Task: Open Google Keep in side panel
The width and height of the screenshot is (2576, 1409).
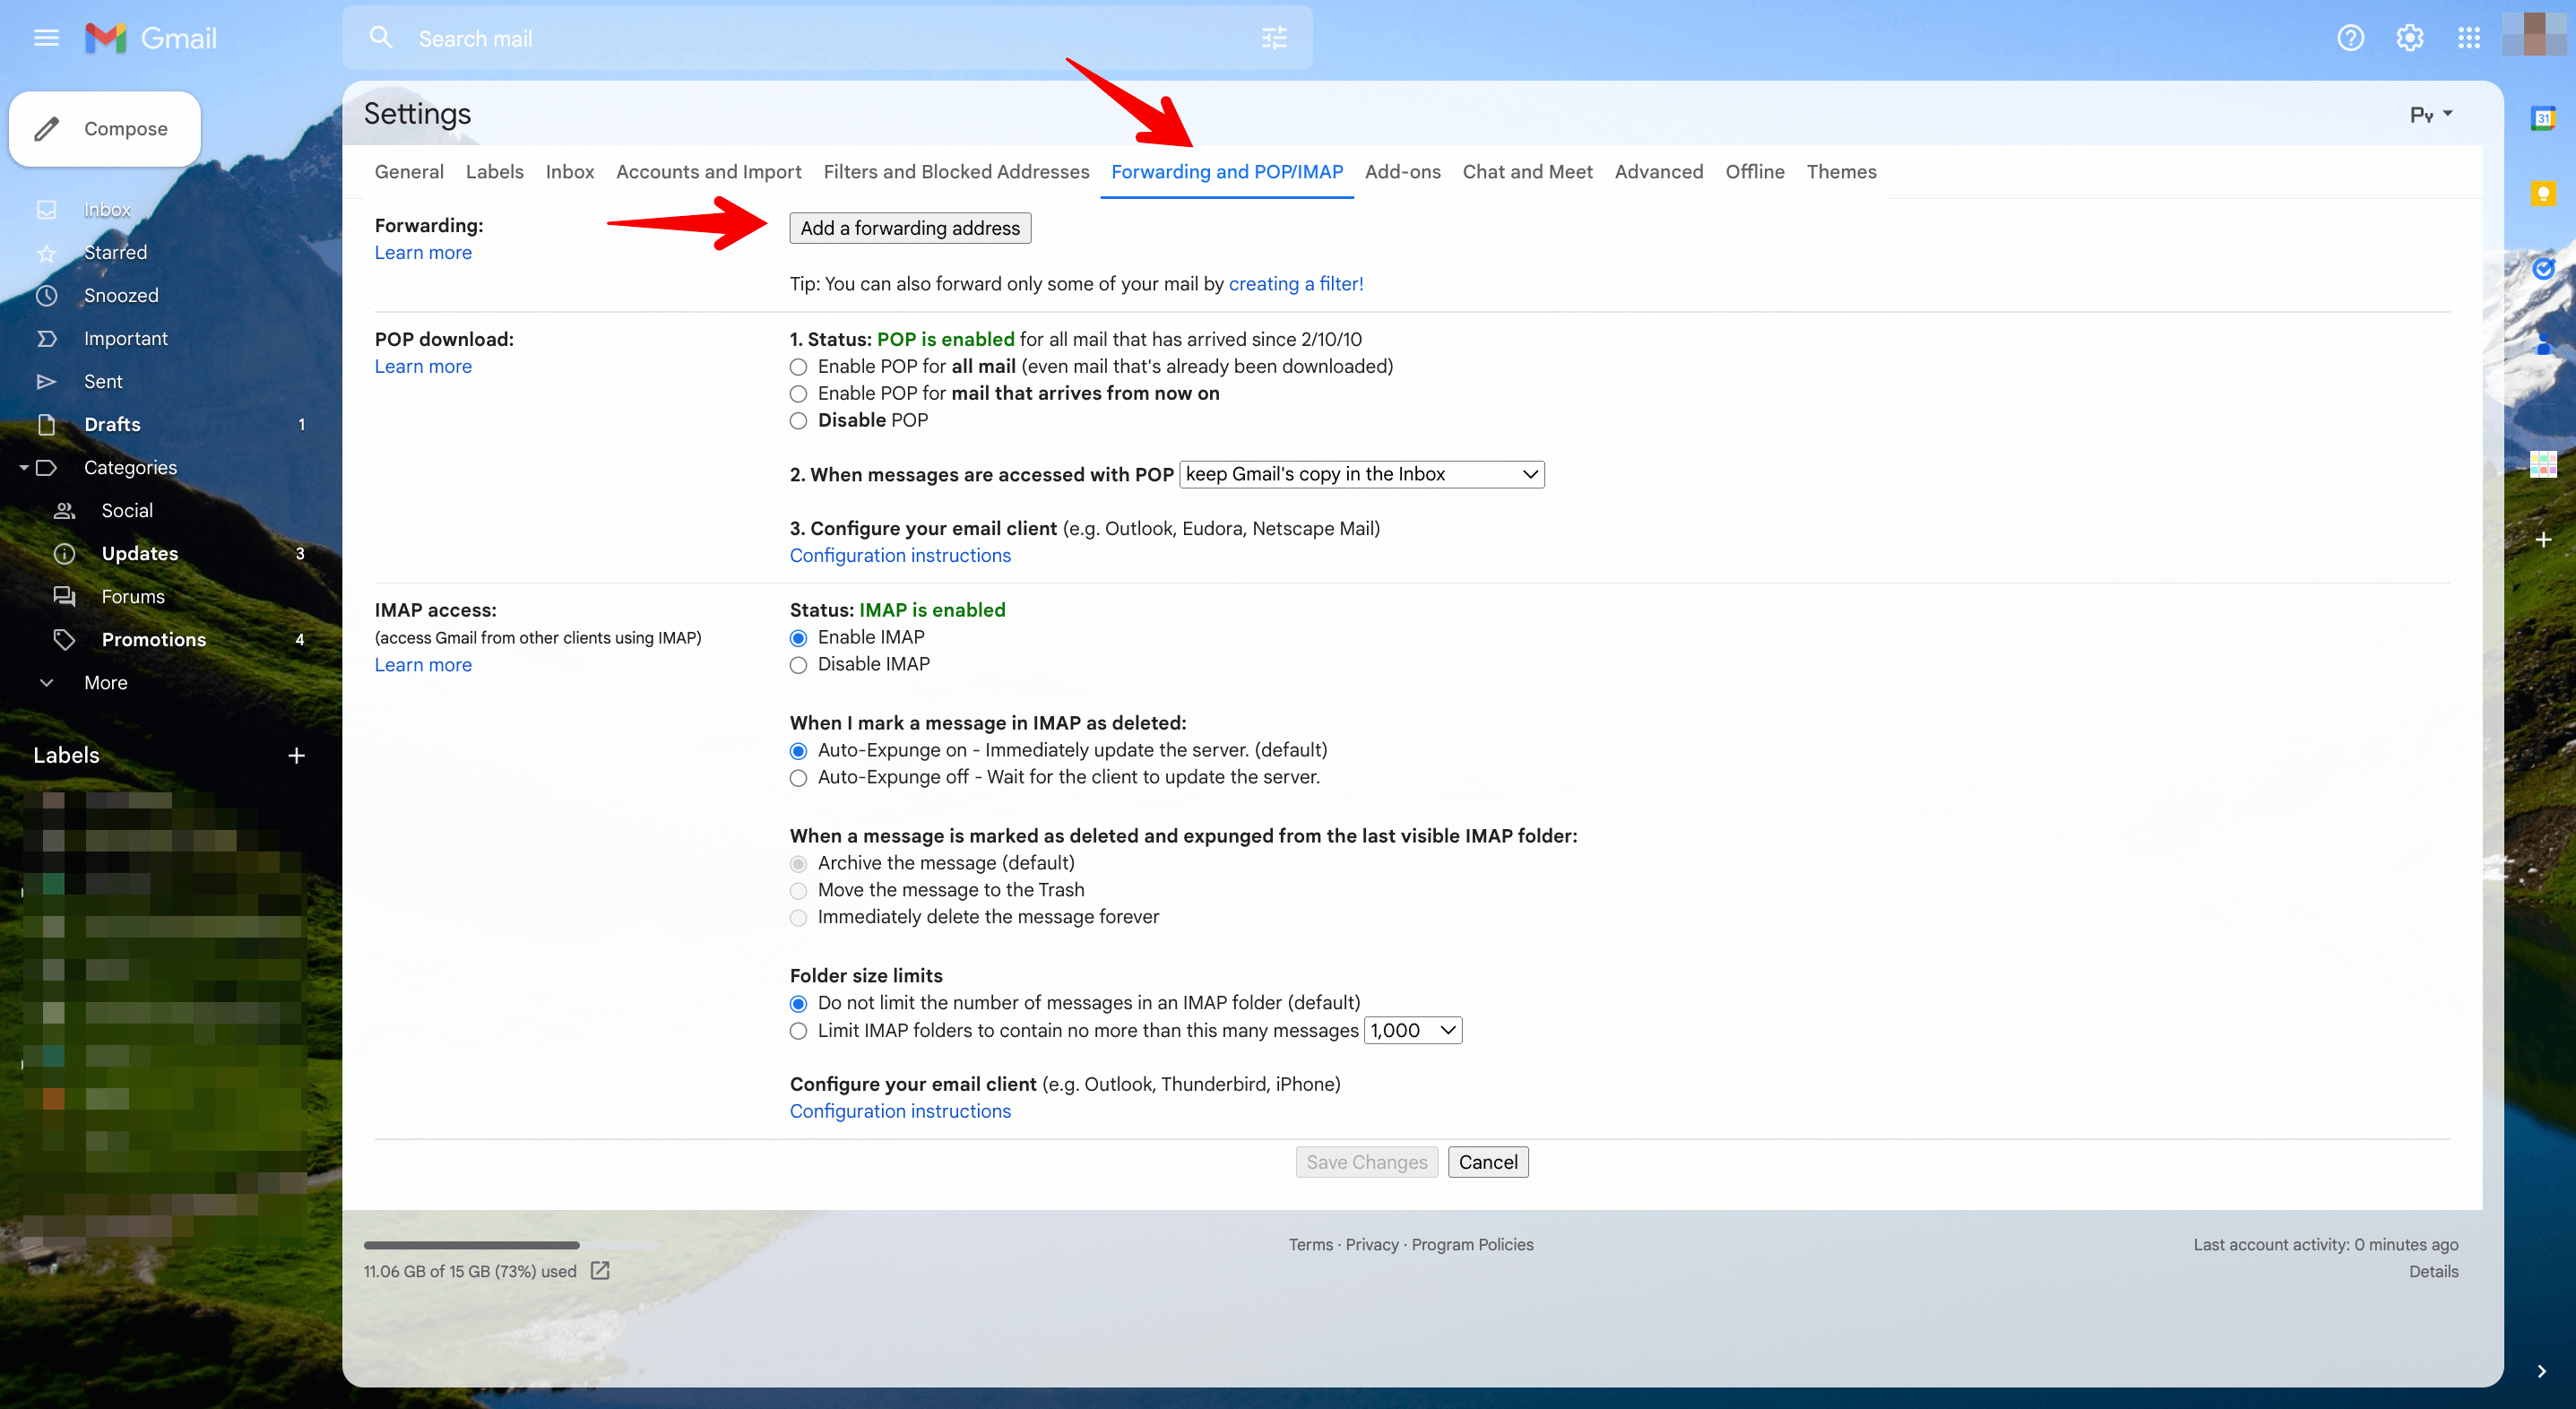Action: [x=2542, y=193]
